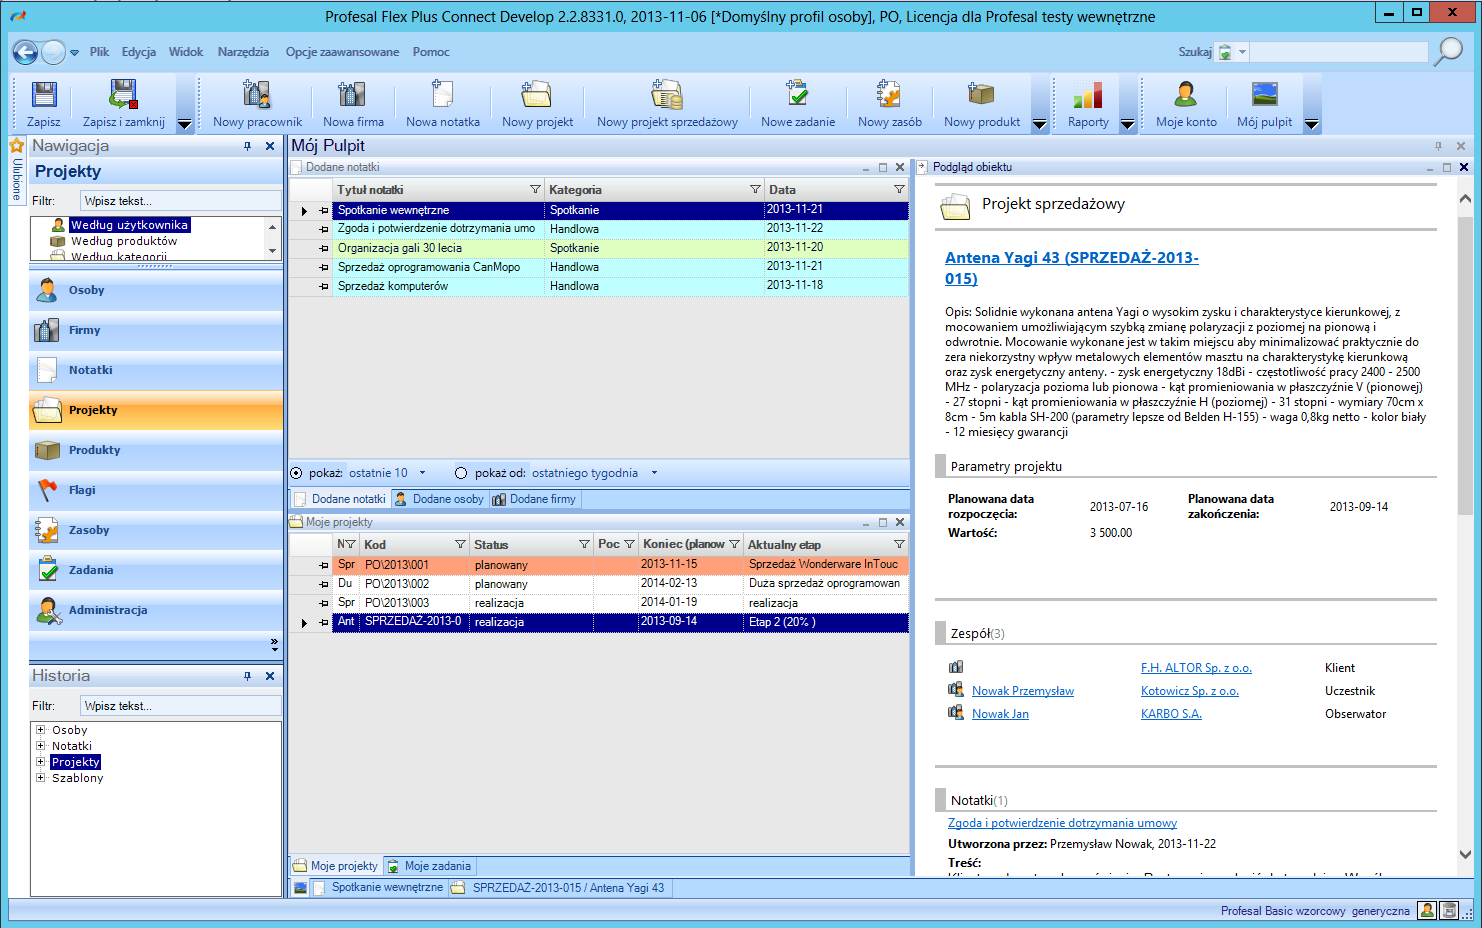Open search scope dropdown next to Szukaj

point(1242,52)
